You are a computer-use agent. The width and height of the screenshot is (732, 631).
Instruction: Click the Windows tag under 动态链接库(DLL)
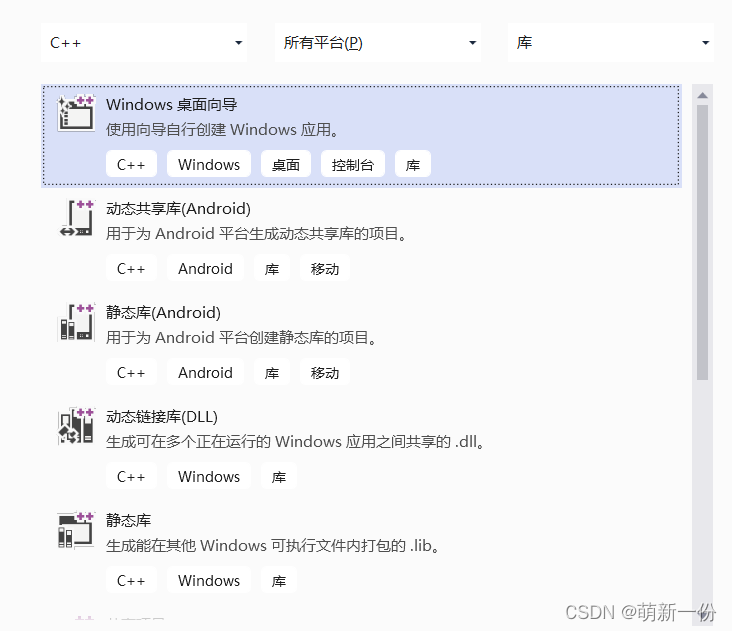[x=209, y=477]
